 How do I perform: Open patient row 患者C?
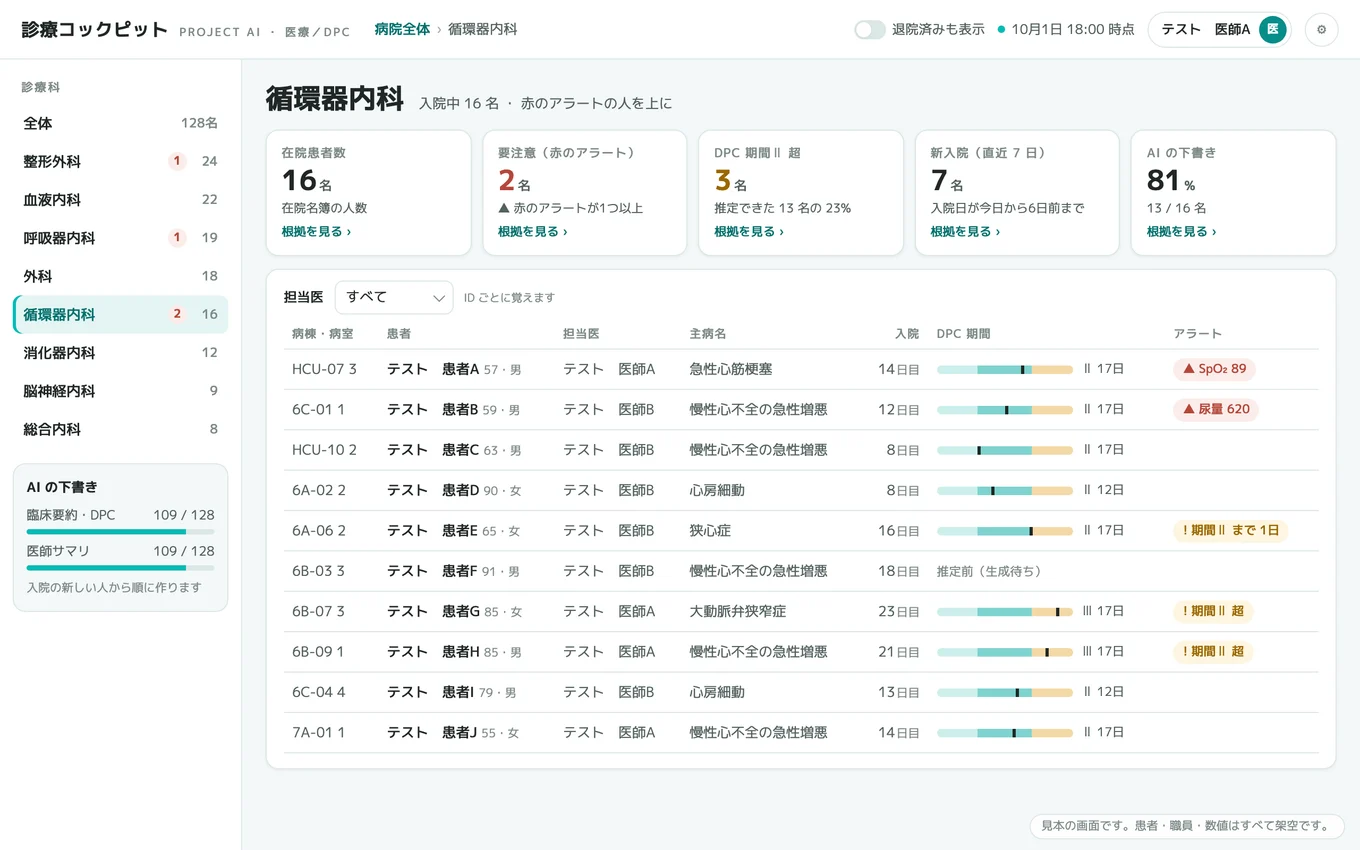801,450
